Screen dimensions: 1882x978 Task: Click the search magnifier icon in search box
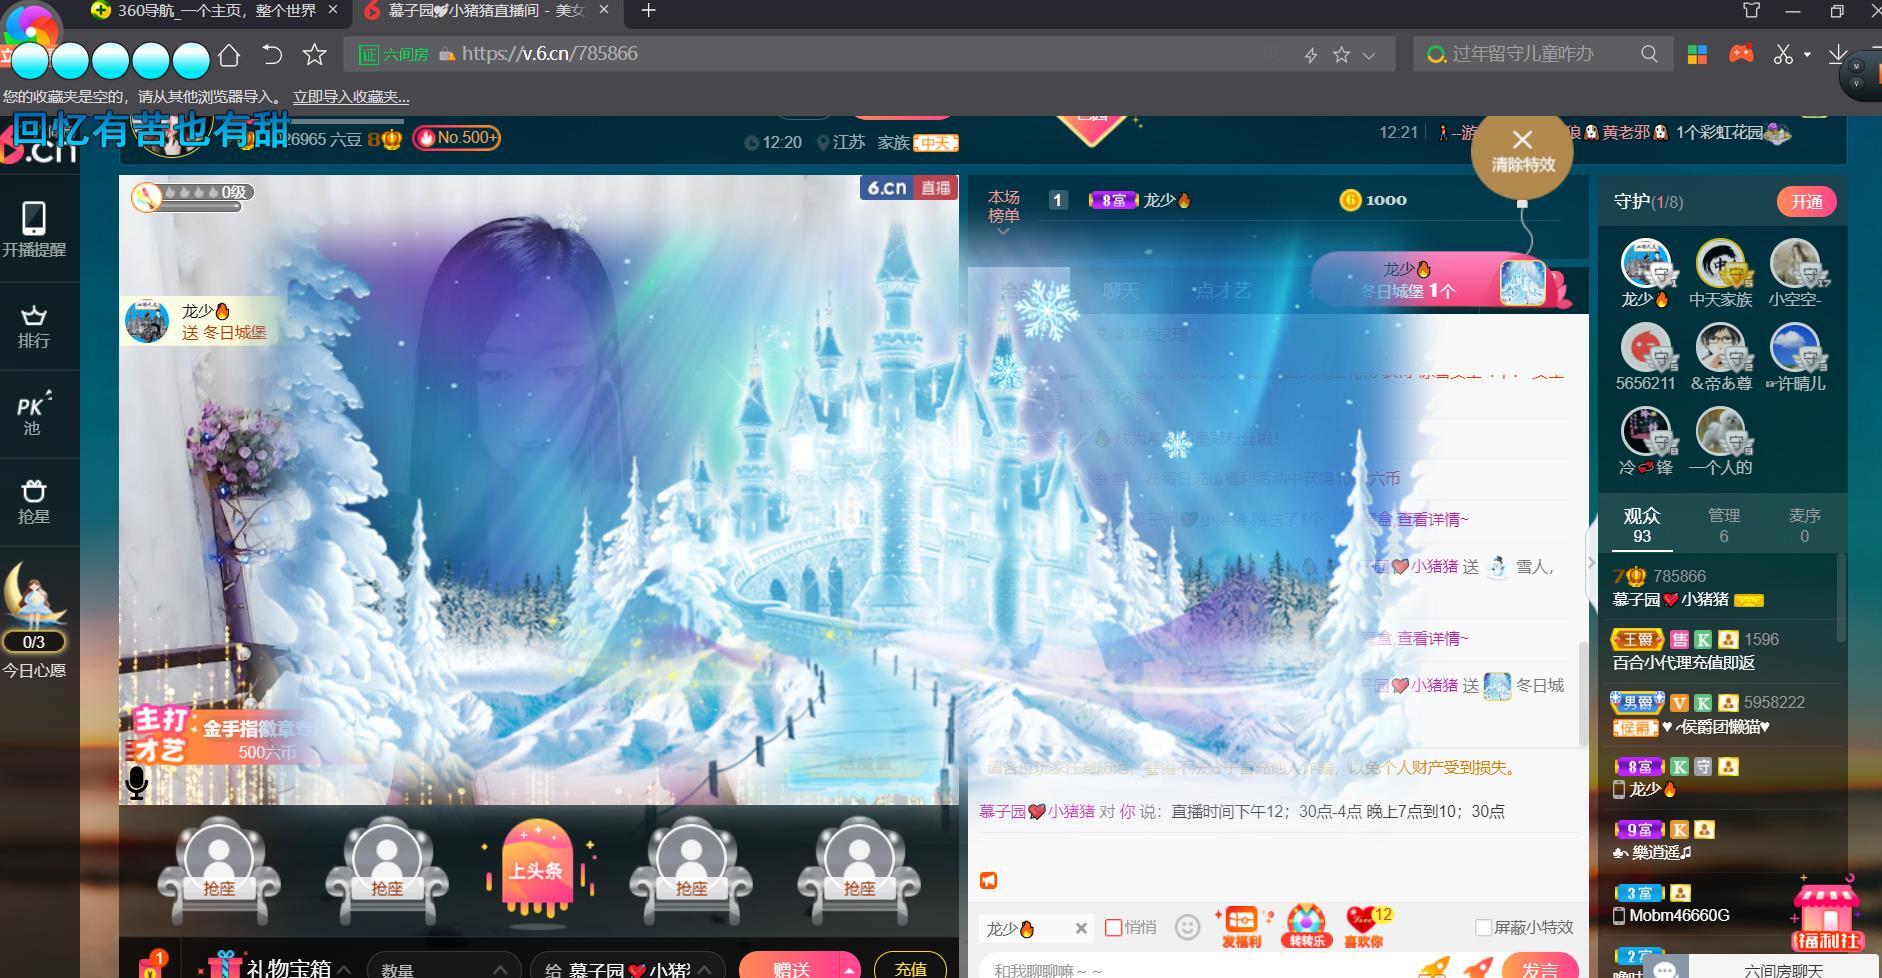[x=1649, y=54]
